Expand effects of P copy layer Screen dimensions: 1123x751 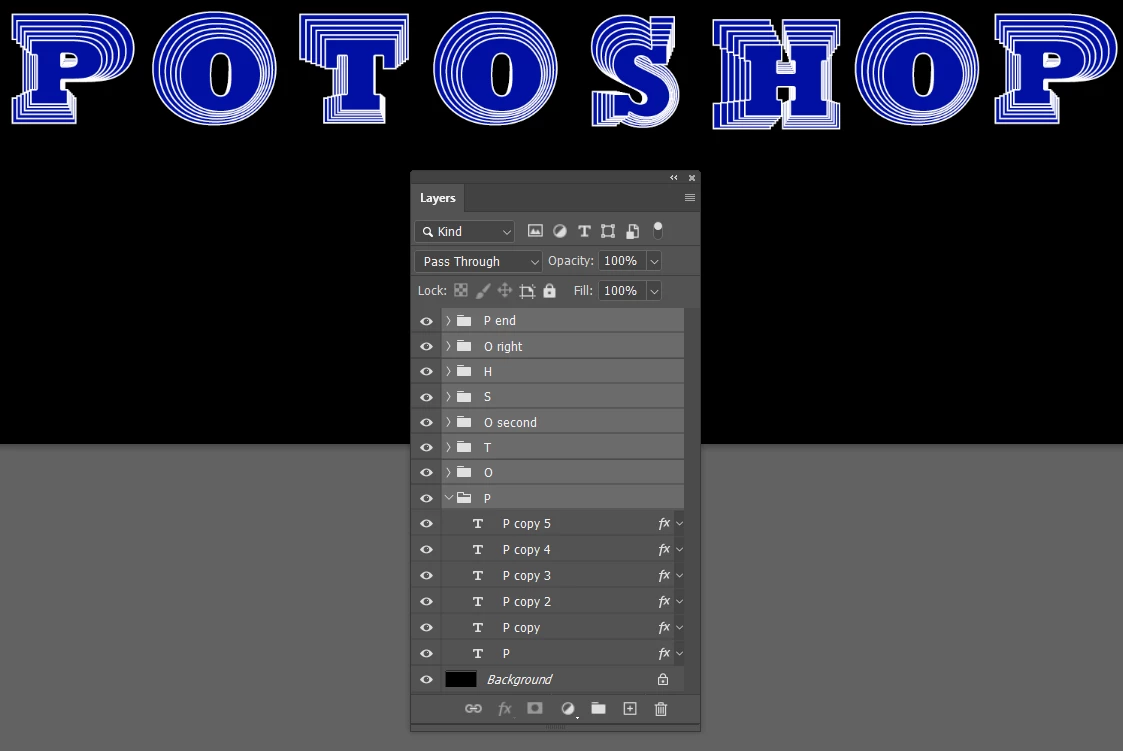(680, 628)
